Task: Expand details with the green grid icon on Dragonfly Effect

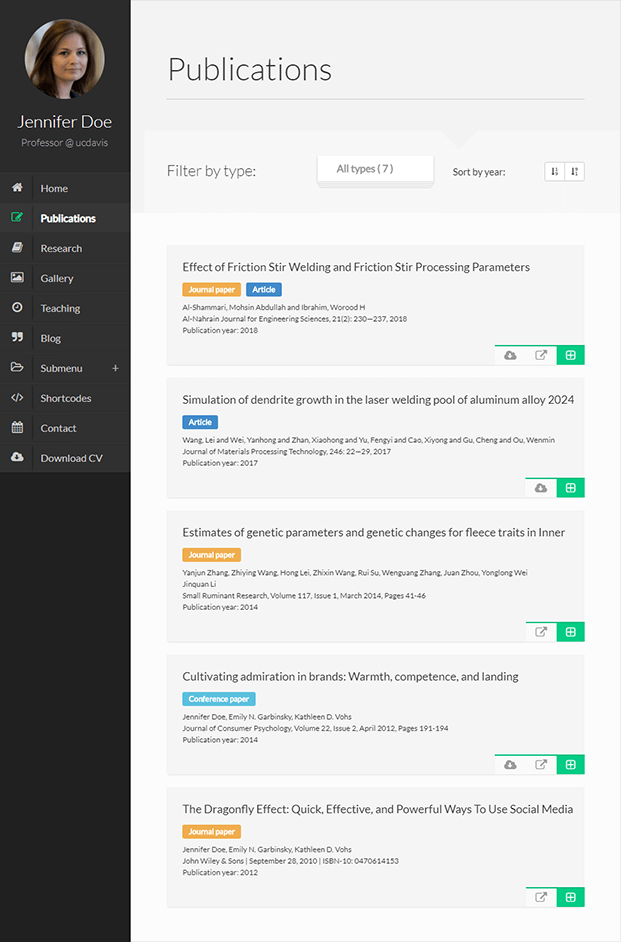Action: coord(570,896)
